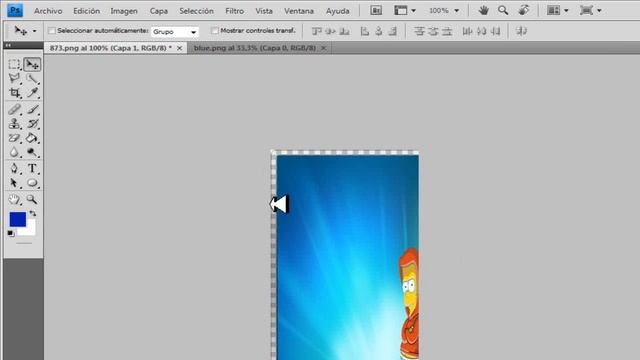640x360 pixels.
Task: Select the Dodge tool
Action: tap(32, 152)
